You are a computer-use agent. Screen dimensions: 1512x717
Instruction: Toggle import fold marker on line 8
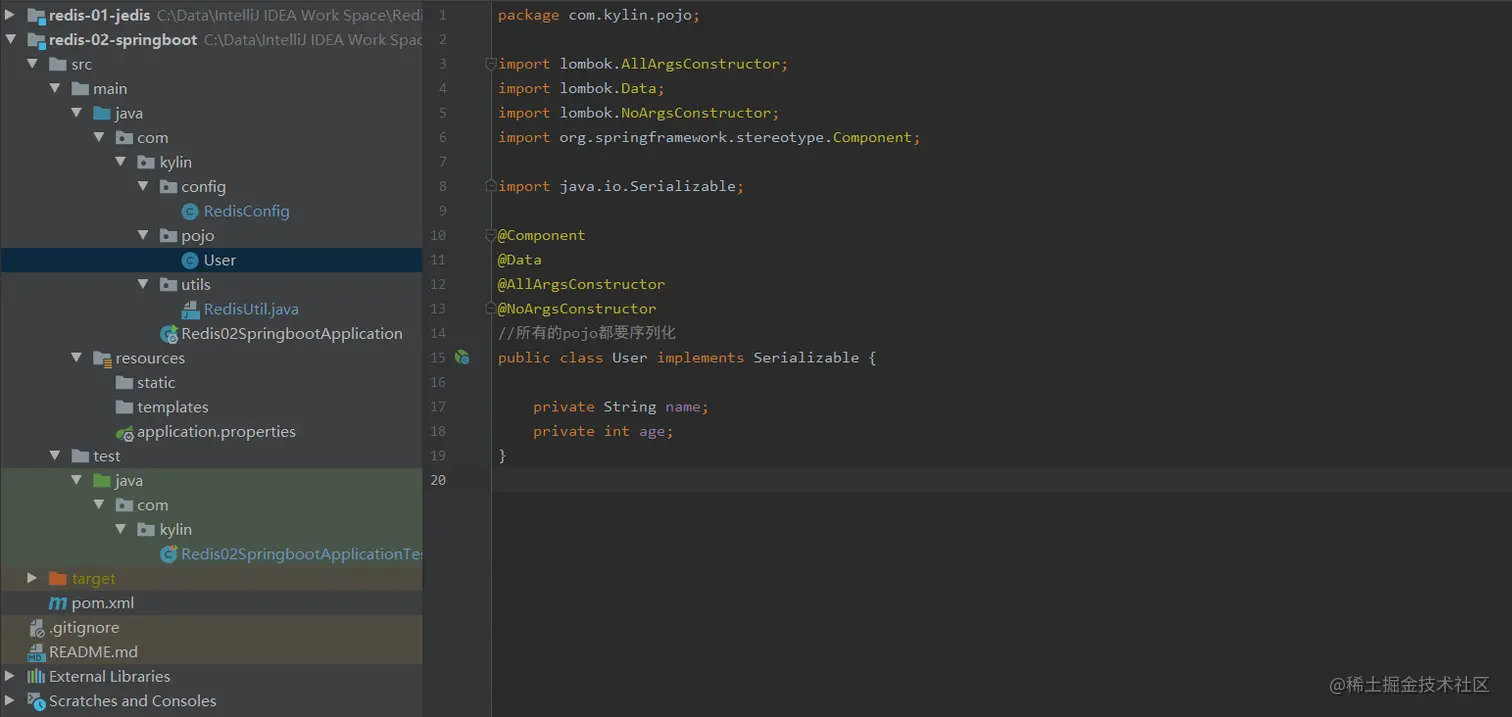coord(491,186)
